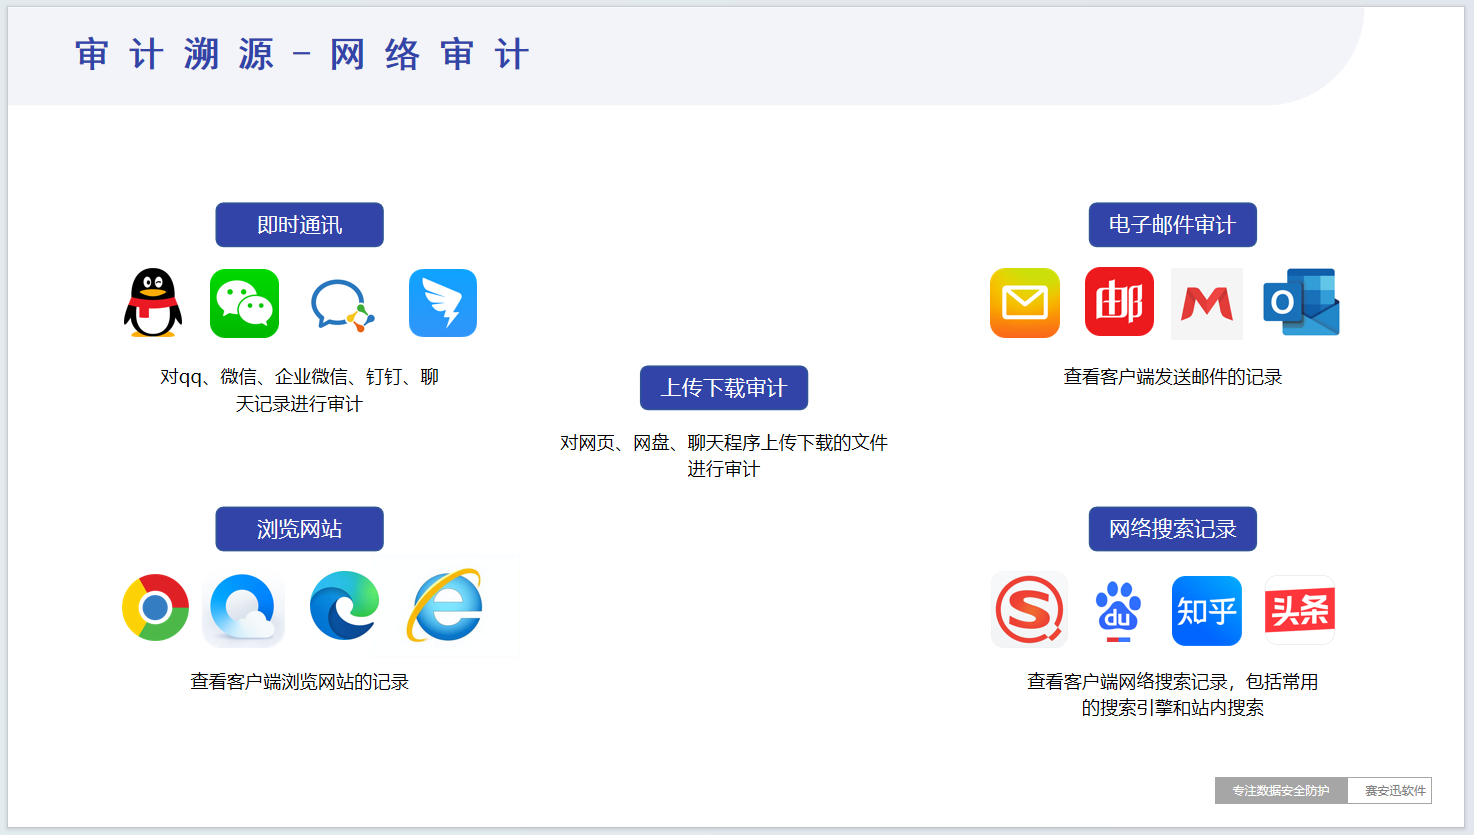Click the Microsoft Edge icon
1474x835 pixels.
(x=345, y=606)
